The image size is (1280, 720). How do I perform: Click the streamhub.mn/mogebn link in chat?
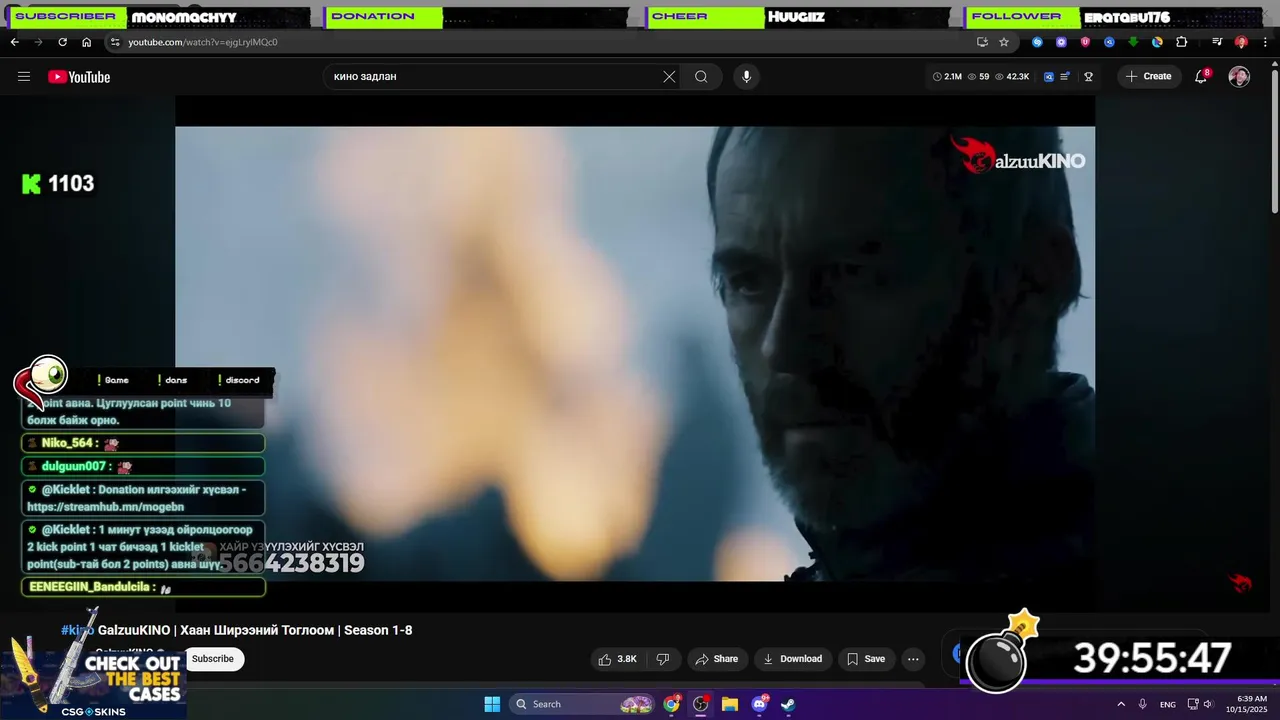point(106,507)
